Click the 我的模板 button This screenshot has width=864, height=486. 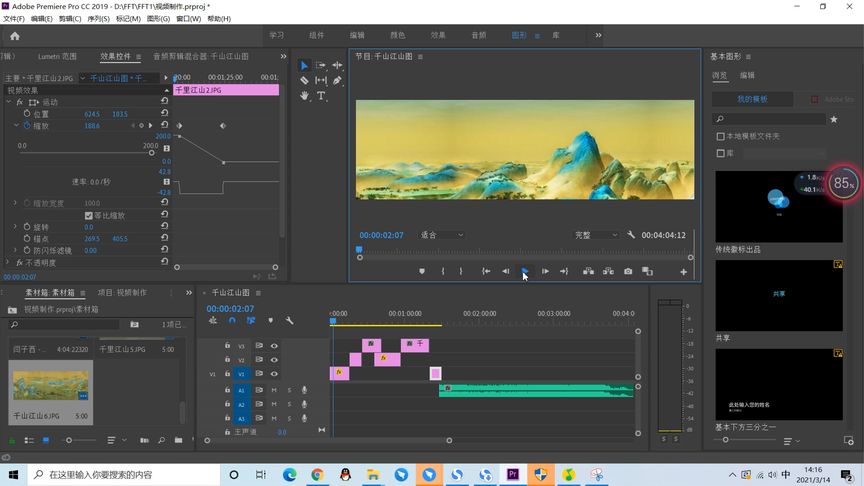coord(750,99)
